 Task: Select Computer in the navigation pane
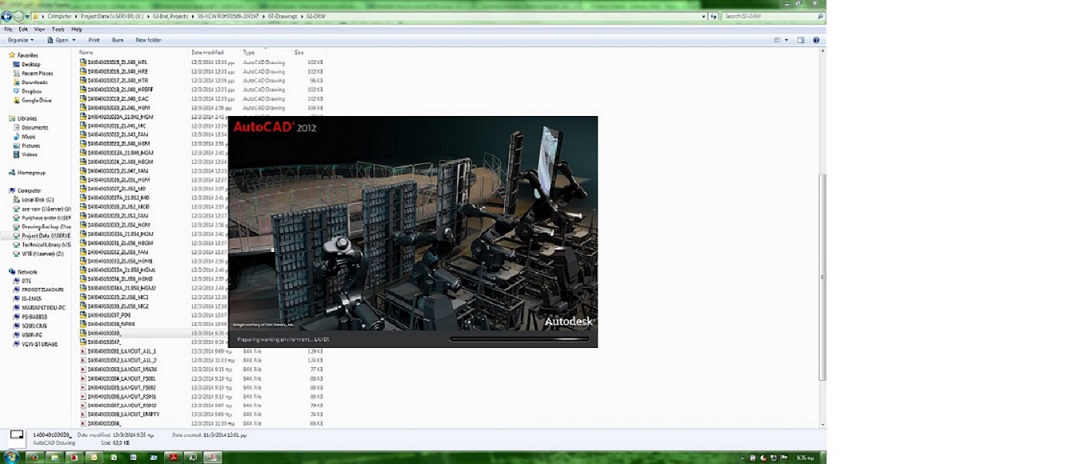pyautogui.click(x=29, y=190)
